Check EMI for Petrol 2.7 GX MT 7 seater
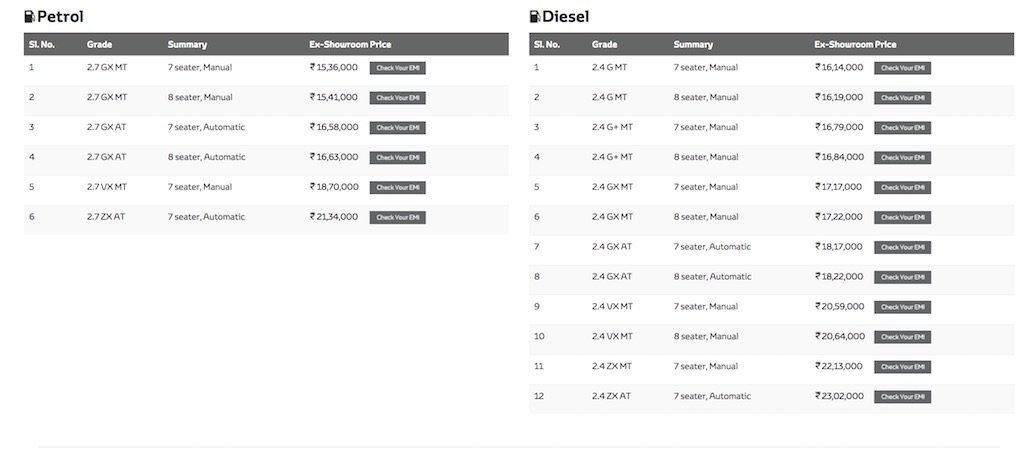 pos(397,68)
